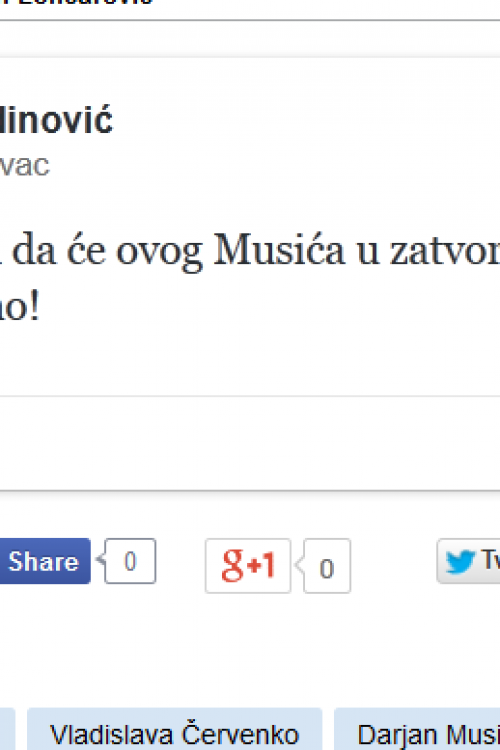The image size is (500, 750).
Task: Click the empty area below comment divider
Action: tap(250, 442)
